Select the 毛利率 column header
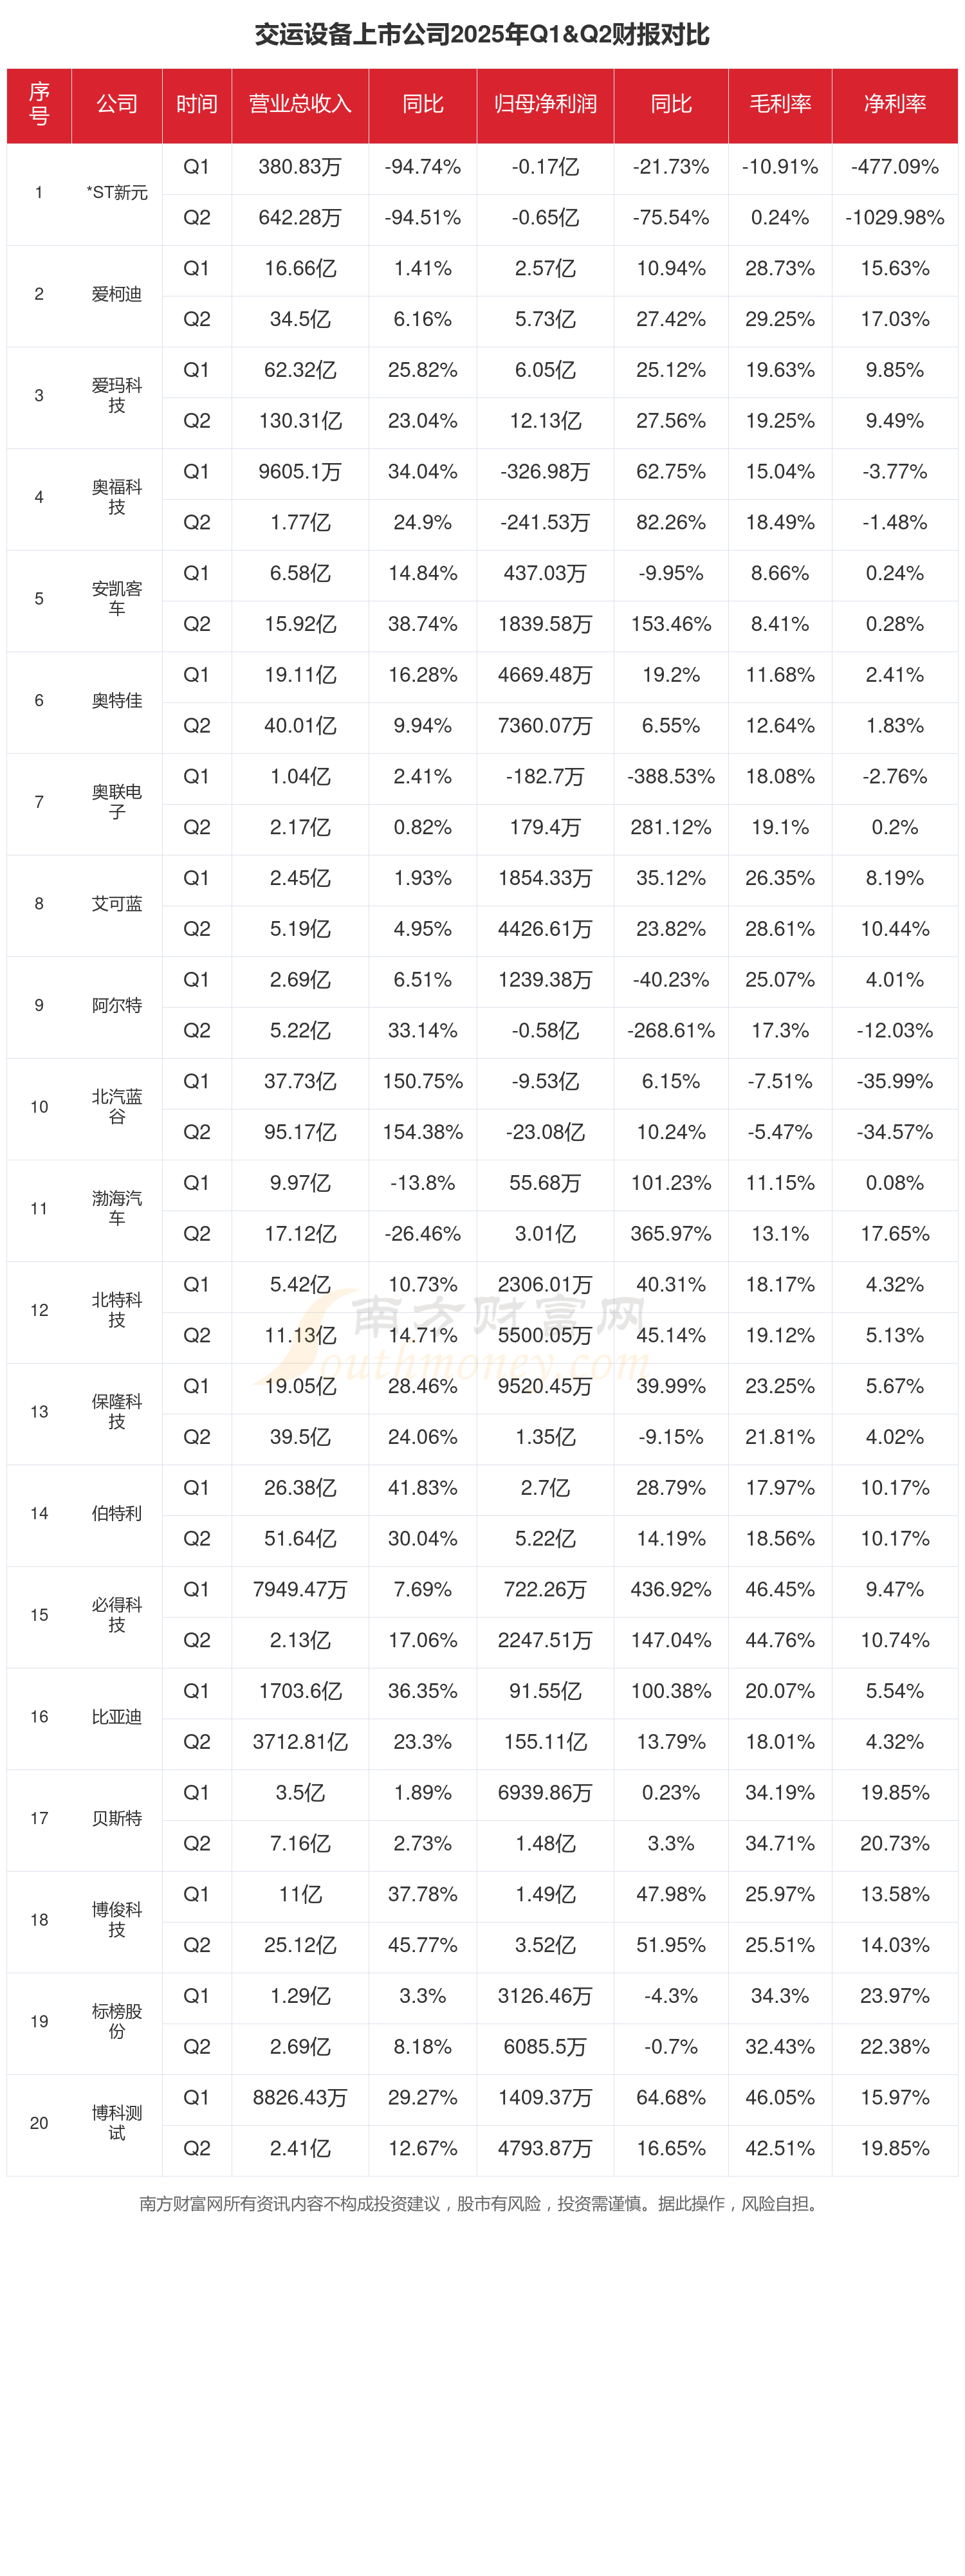The width and height of the screenshot is (965, 2576). pyautogui.click(x=780, y=104)
